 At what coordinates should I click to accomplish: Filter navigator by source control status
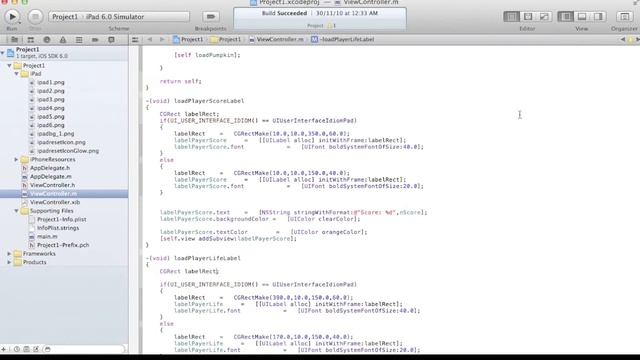(27, 349)
